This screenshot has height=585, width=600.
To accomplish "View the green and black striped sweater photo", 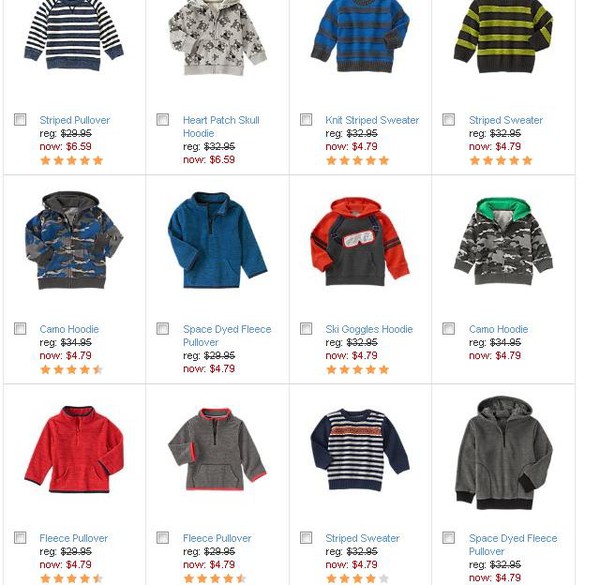I will (503, 36).
